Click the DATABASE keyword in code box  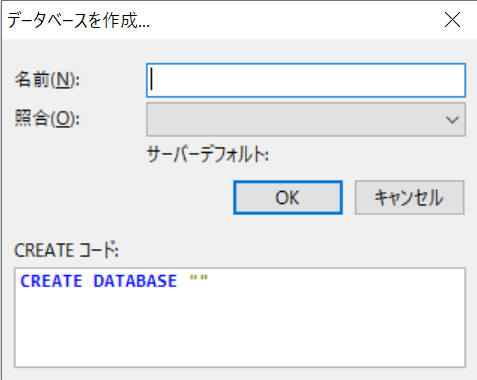(x=135, y=281)
